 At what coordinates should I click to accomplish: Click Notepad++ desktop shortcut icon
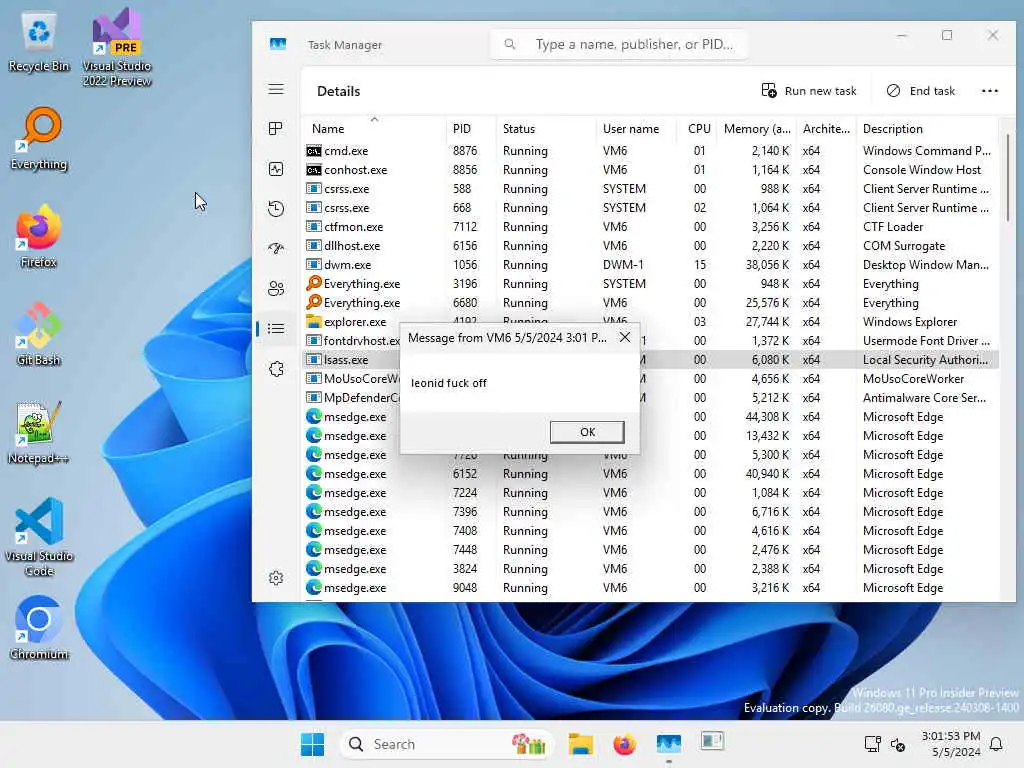coord(39,432)
